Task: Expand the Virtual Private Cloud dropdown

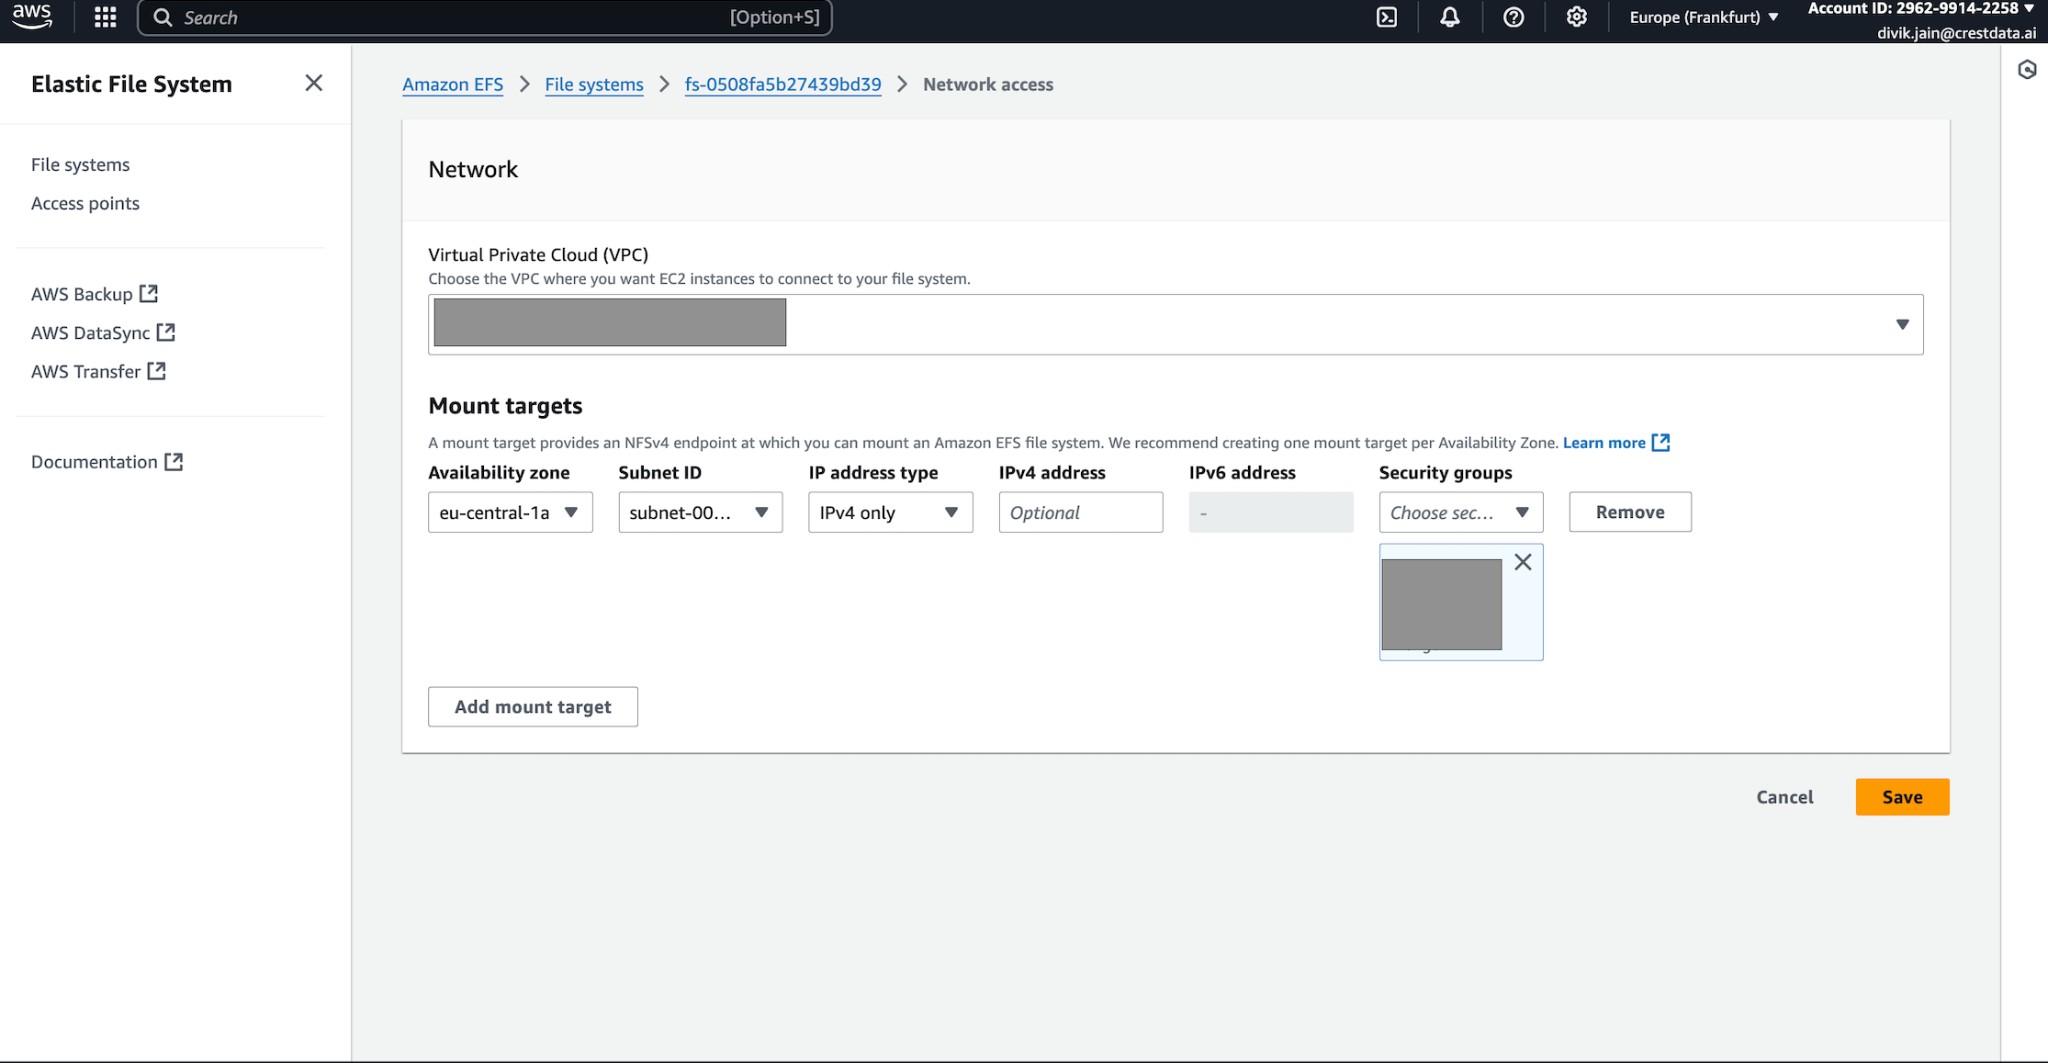Action: tap(1175, 324)
